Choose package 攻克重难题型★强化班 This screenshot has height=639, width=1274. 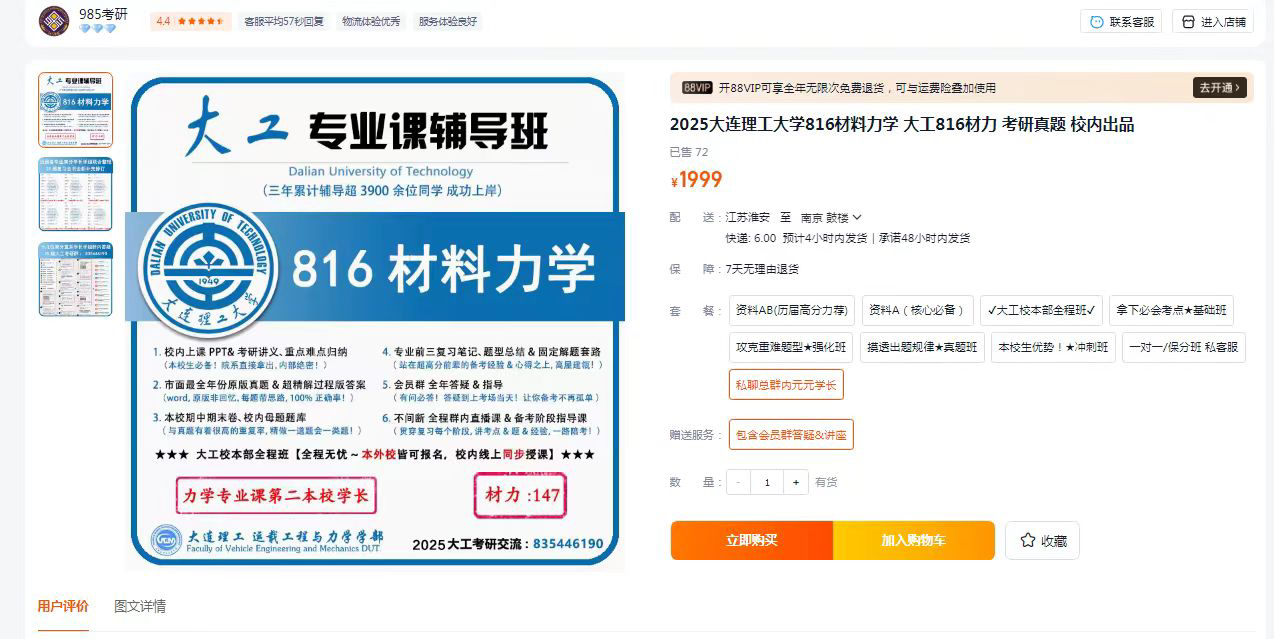791,347
